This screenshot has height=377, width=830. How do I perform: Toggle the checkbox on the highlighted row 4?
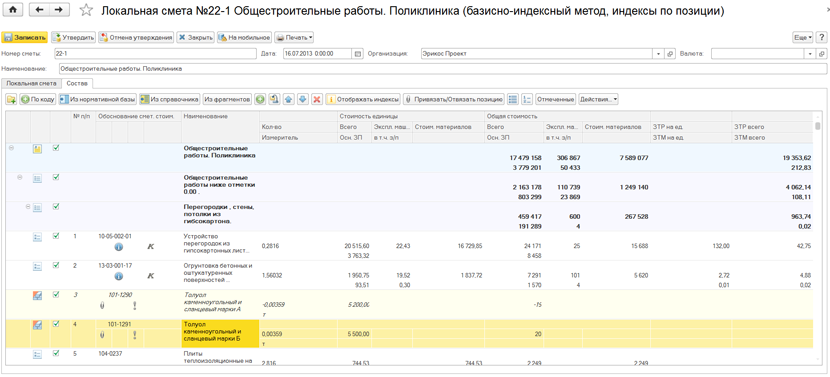pos(56,324)
